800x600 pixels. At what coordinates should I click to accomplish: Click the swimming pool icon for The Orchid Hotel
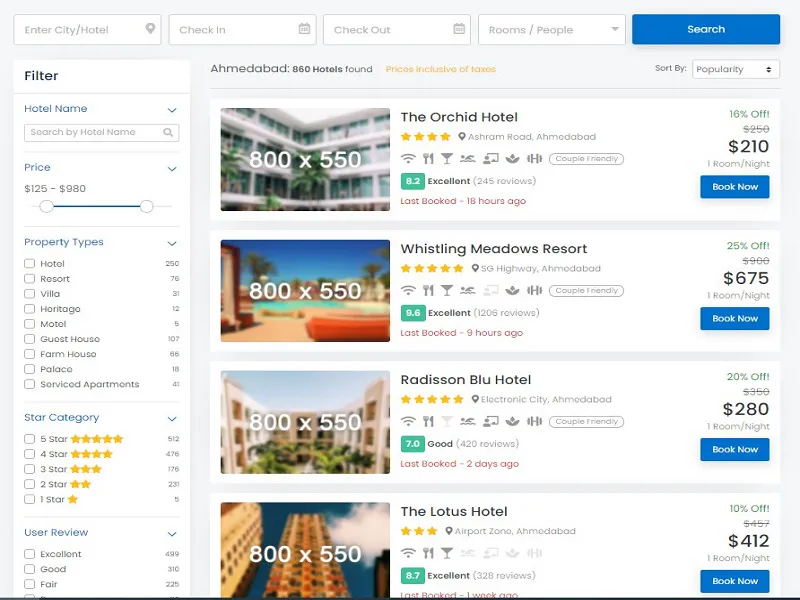(x=467, y=159)
